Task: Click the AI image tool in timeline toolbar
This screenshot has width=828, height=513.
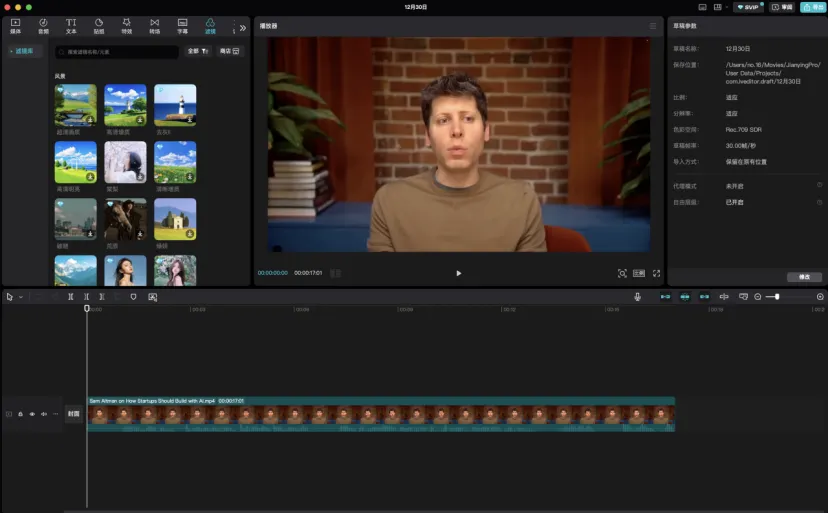Action: (153, 297)
